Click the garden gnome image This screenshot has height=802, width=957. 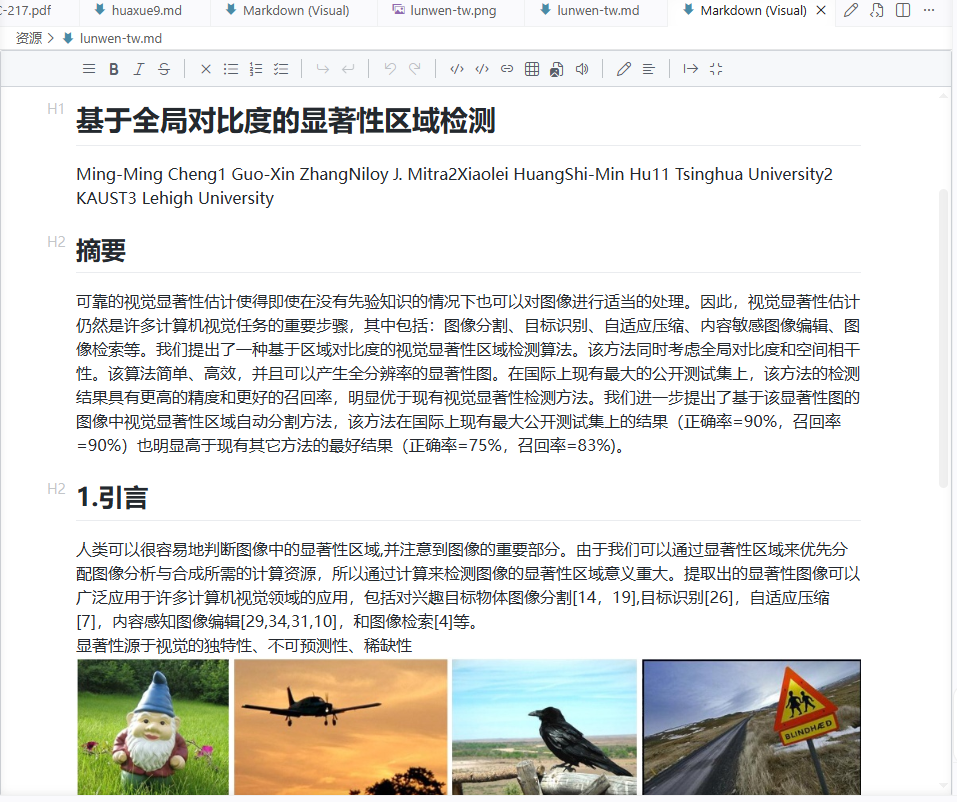pyautogui.click(x=153, y=727)
